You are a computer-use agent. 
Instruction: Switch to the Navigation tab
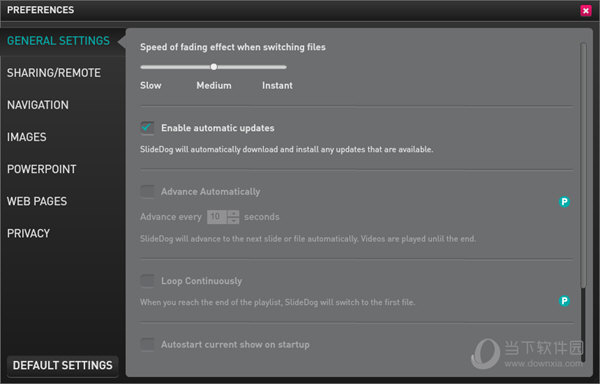38,105
